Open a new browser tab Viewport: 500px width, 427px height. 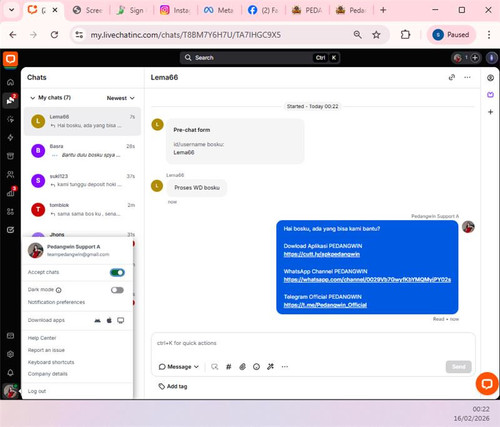click(383, 10)
